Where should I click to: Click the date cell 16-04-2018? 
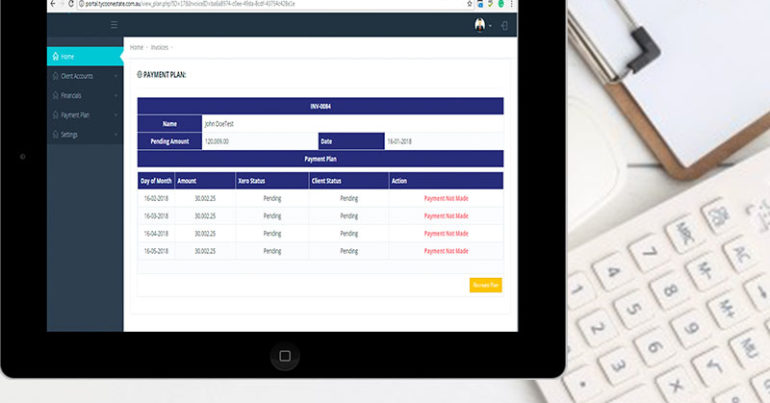(x=156, y=234)
